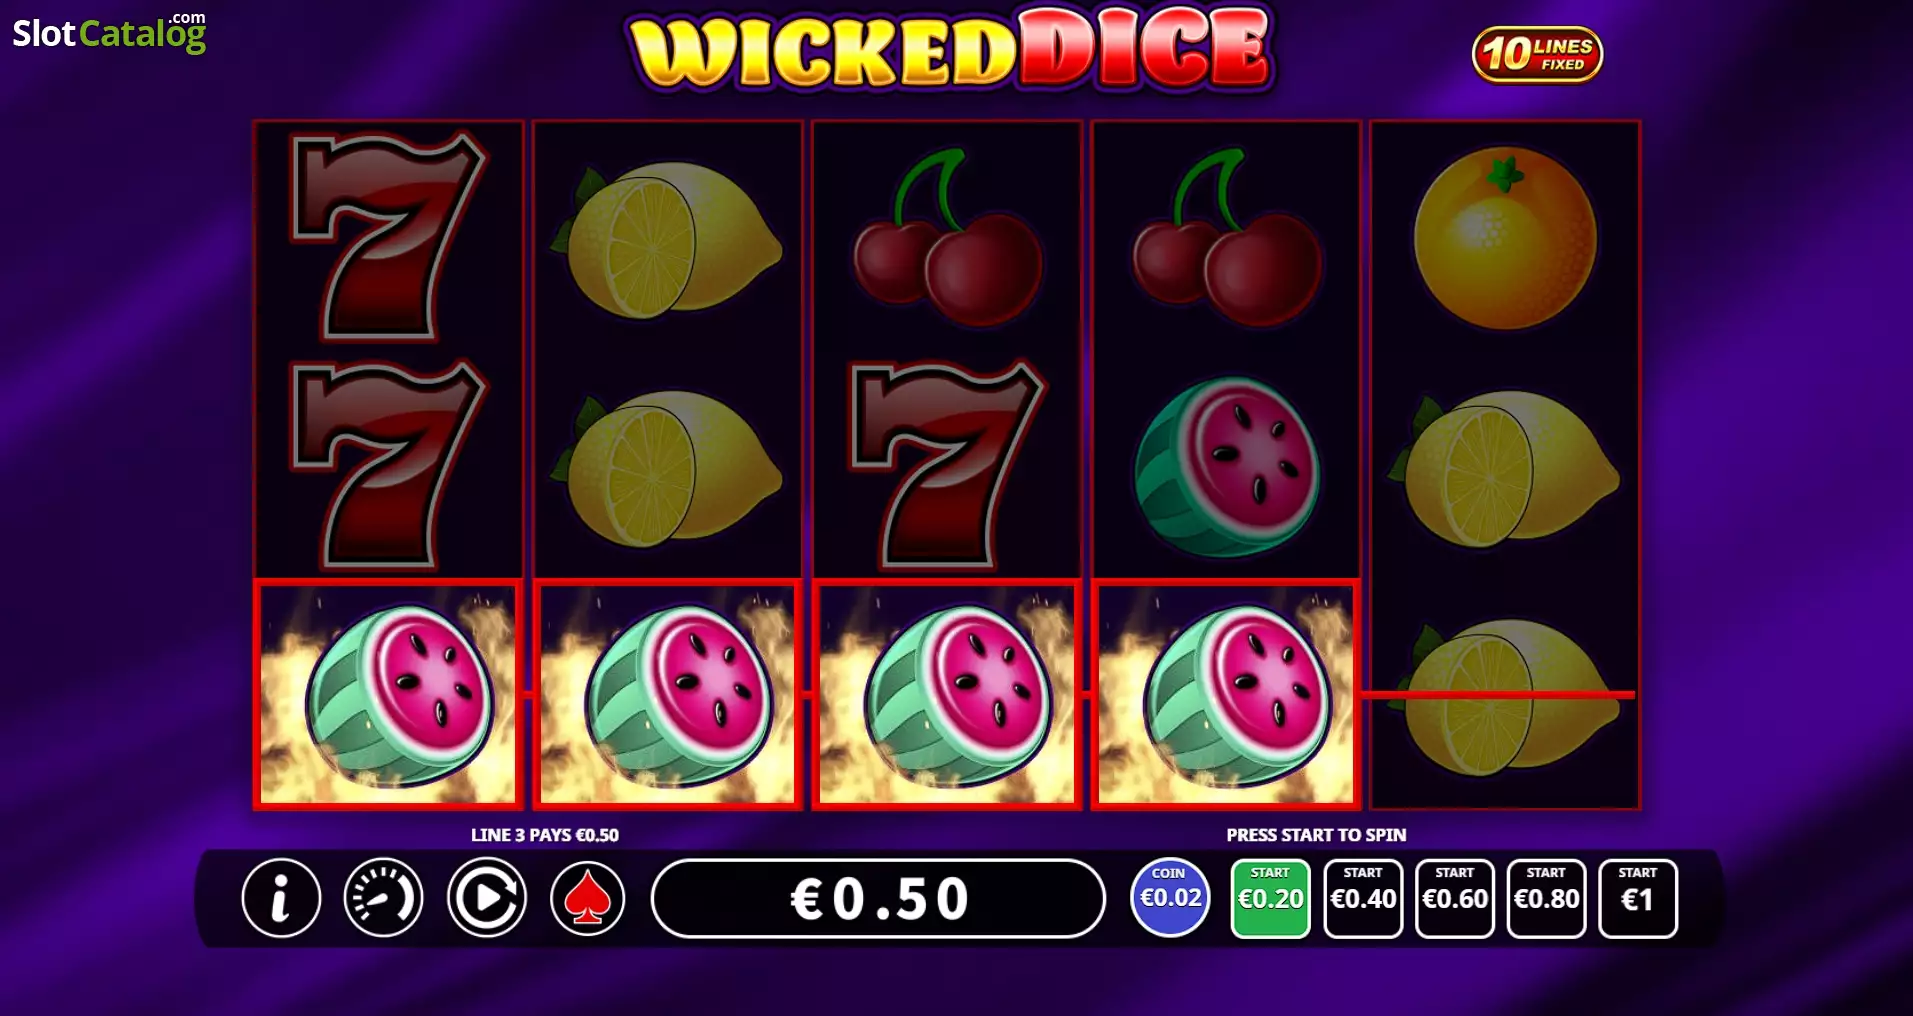The image size is (1913, 1016).
Task: Click the orange symbol on fifth reel
Action: pyautogui.click(x=1505, y=237)
